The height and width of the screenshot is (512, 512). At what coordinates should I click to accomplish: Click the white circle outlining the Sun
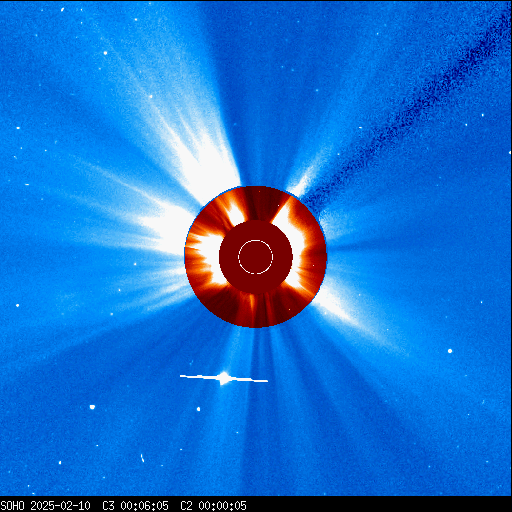click(x=256, y=257)
